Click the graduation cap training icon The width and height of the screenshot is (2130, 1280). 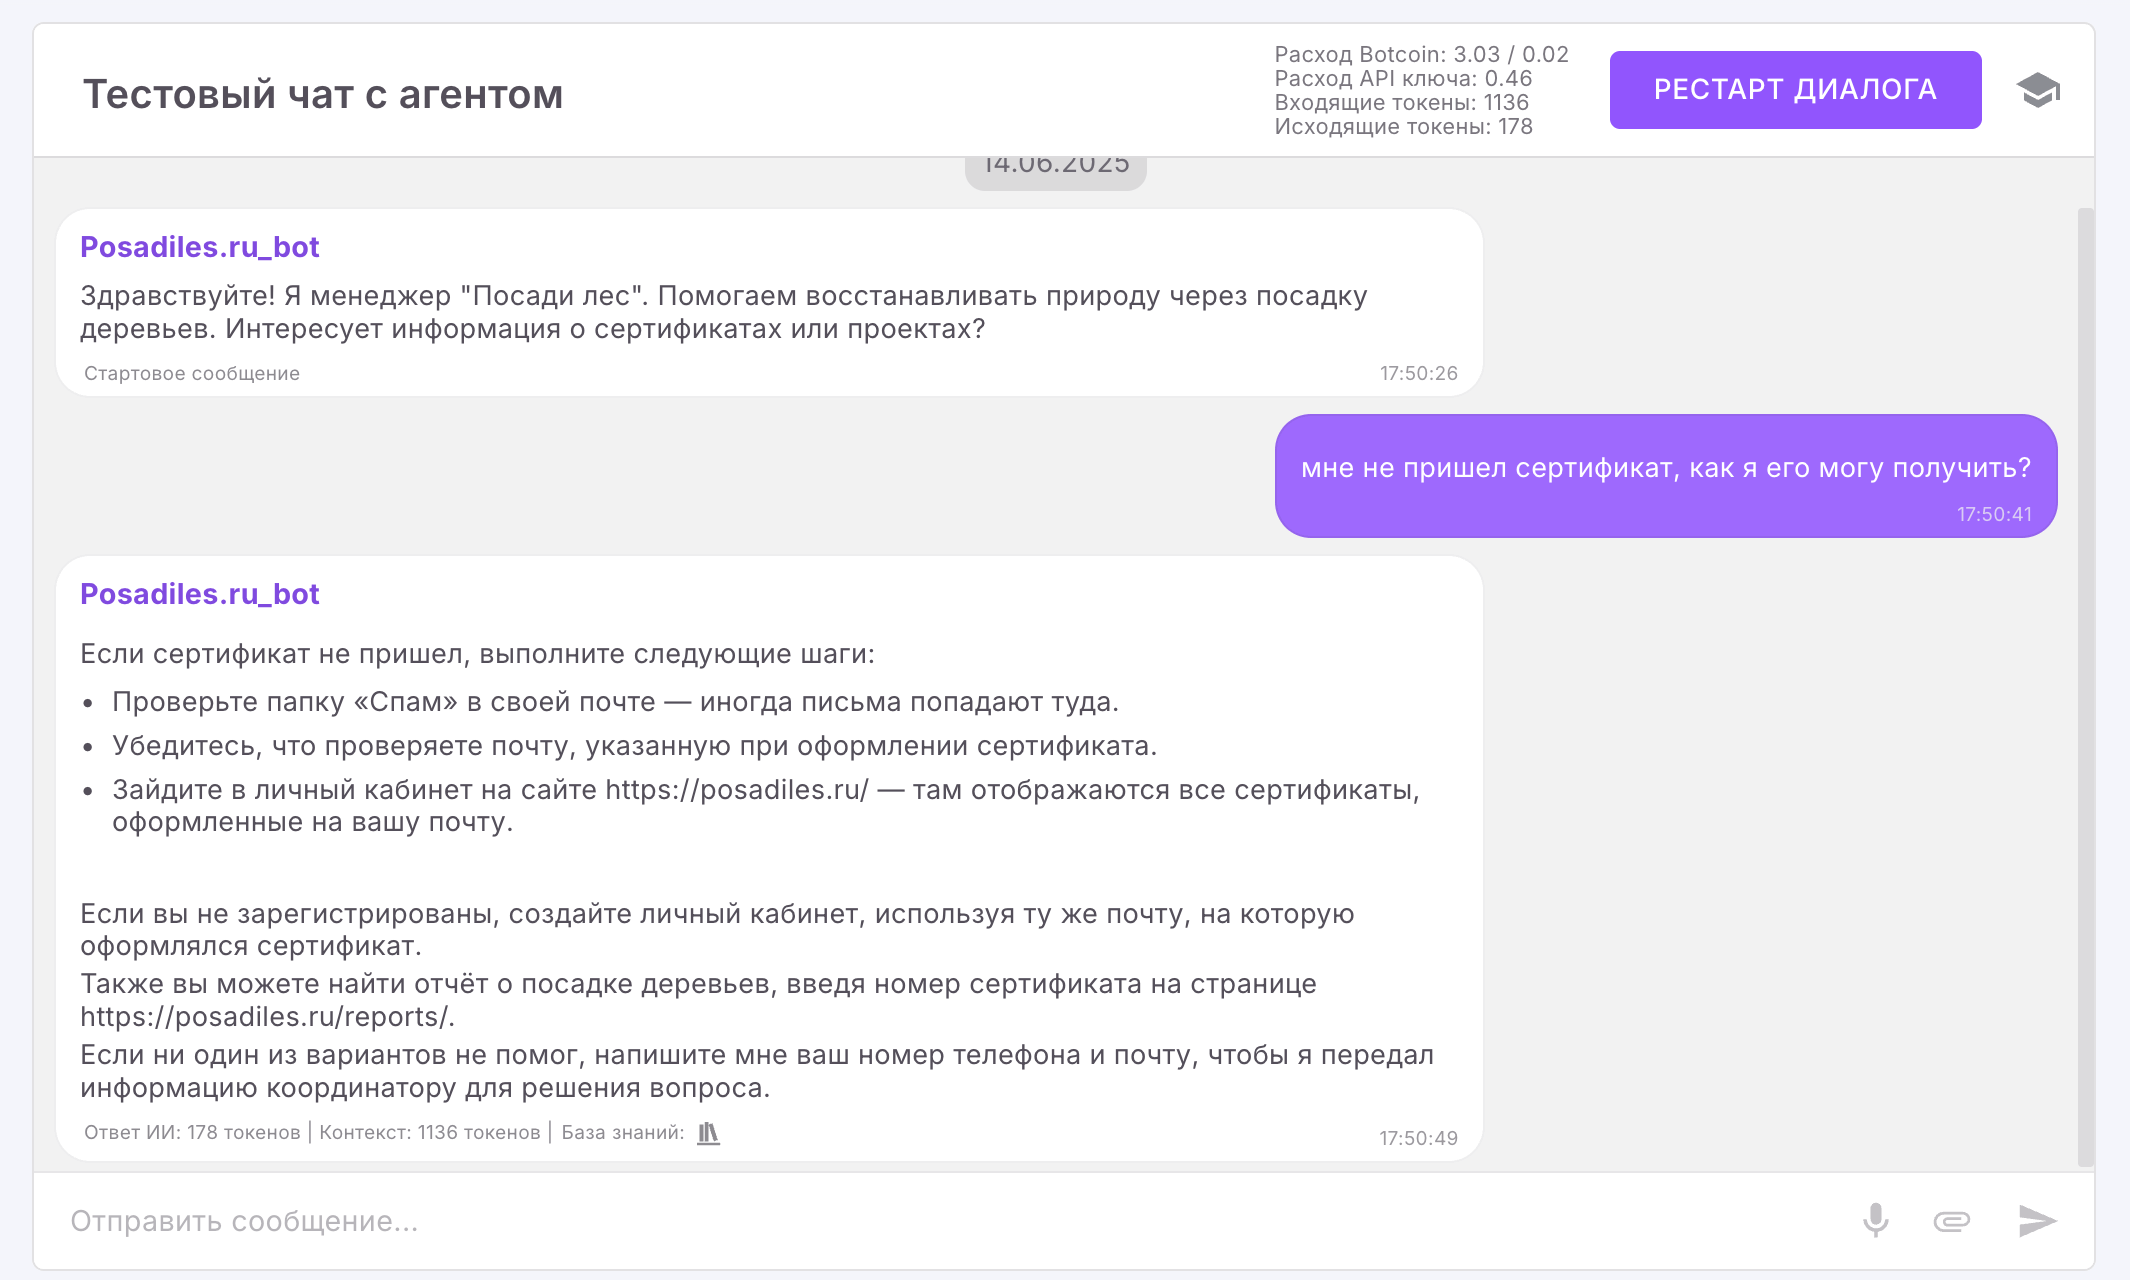[x=2037, y=90]
